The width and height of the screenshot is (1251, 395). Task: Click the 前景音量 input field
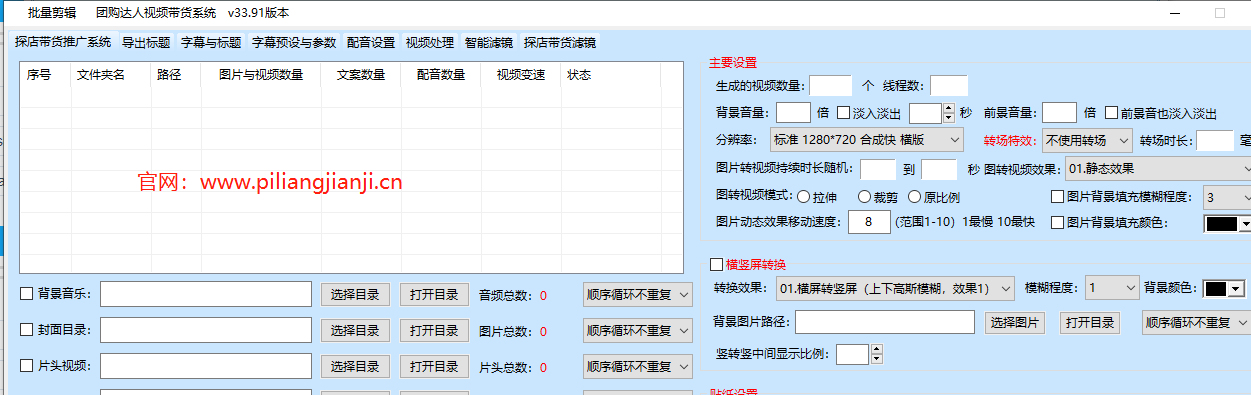(1059, 113)
